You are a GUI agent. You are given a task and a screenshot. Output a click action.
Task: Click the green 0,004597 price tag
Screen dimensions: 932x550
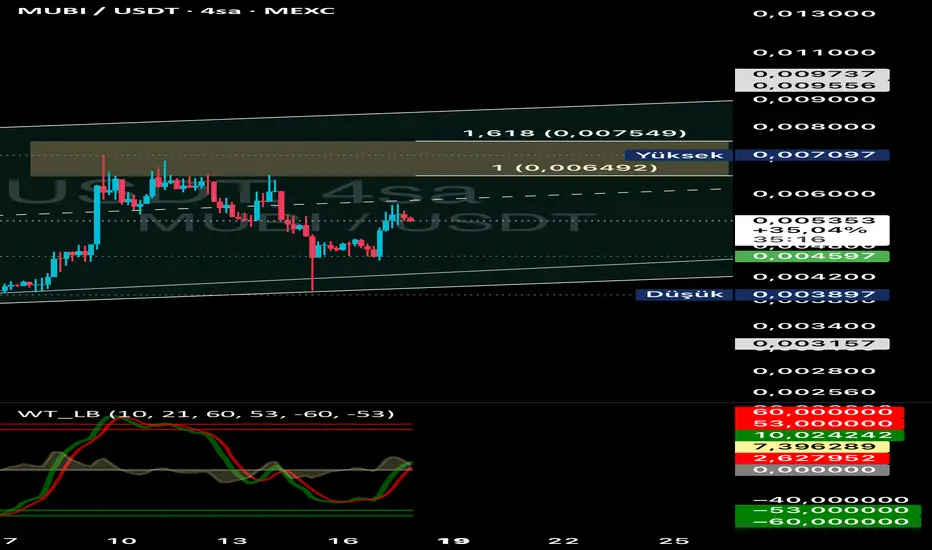[x=812, y=256]
